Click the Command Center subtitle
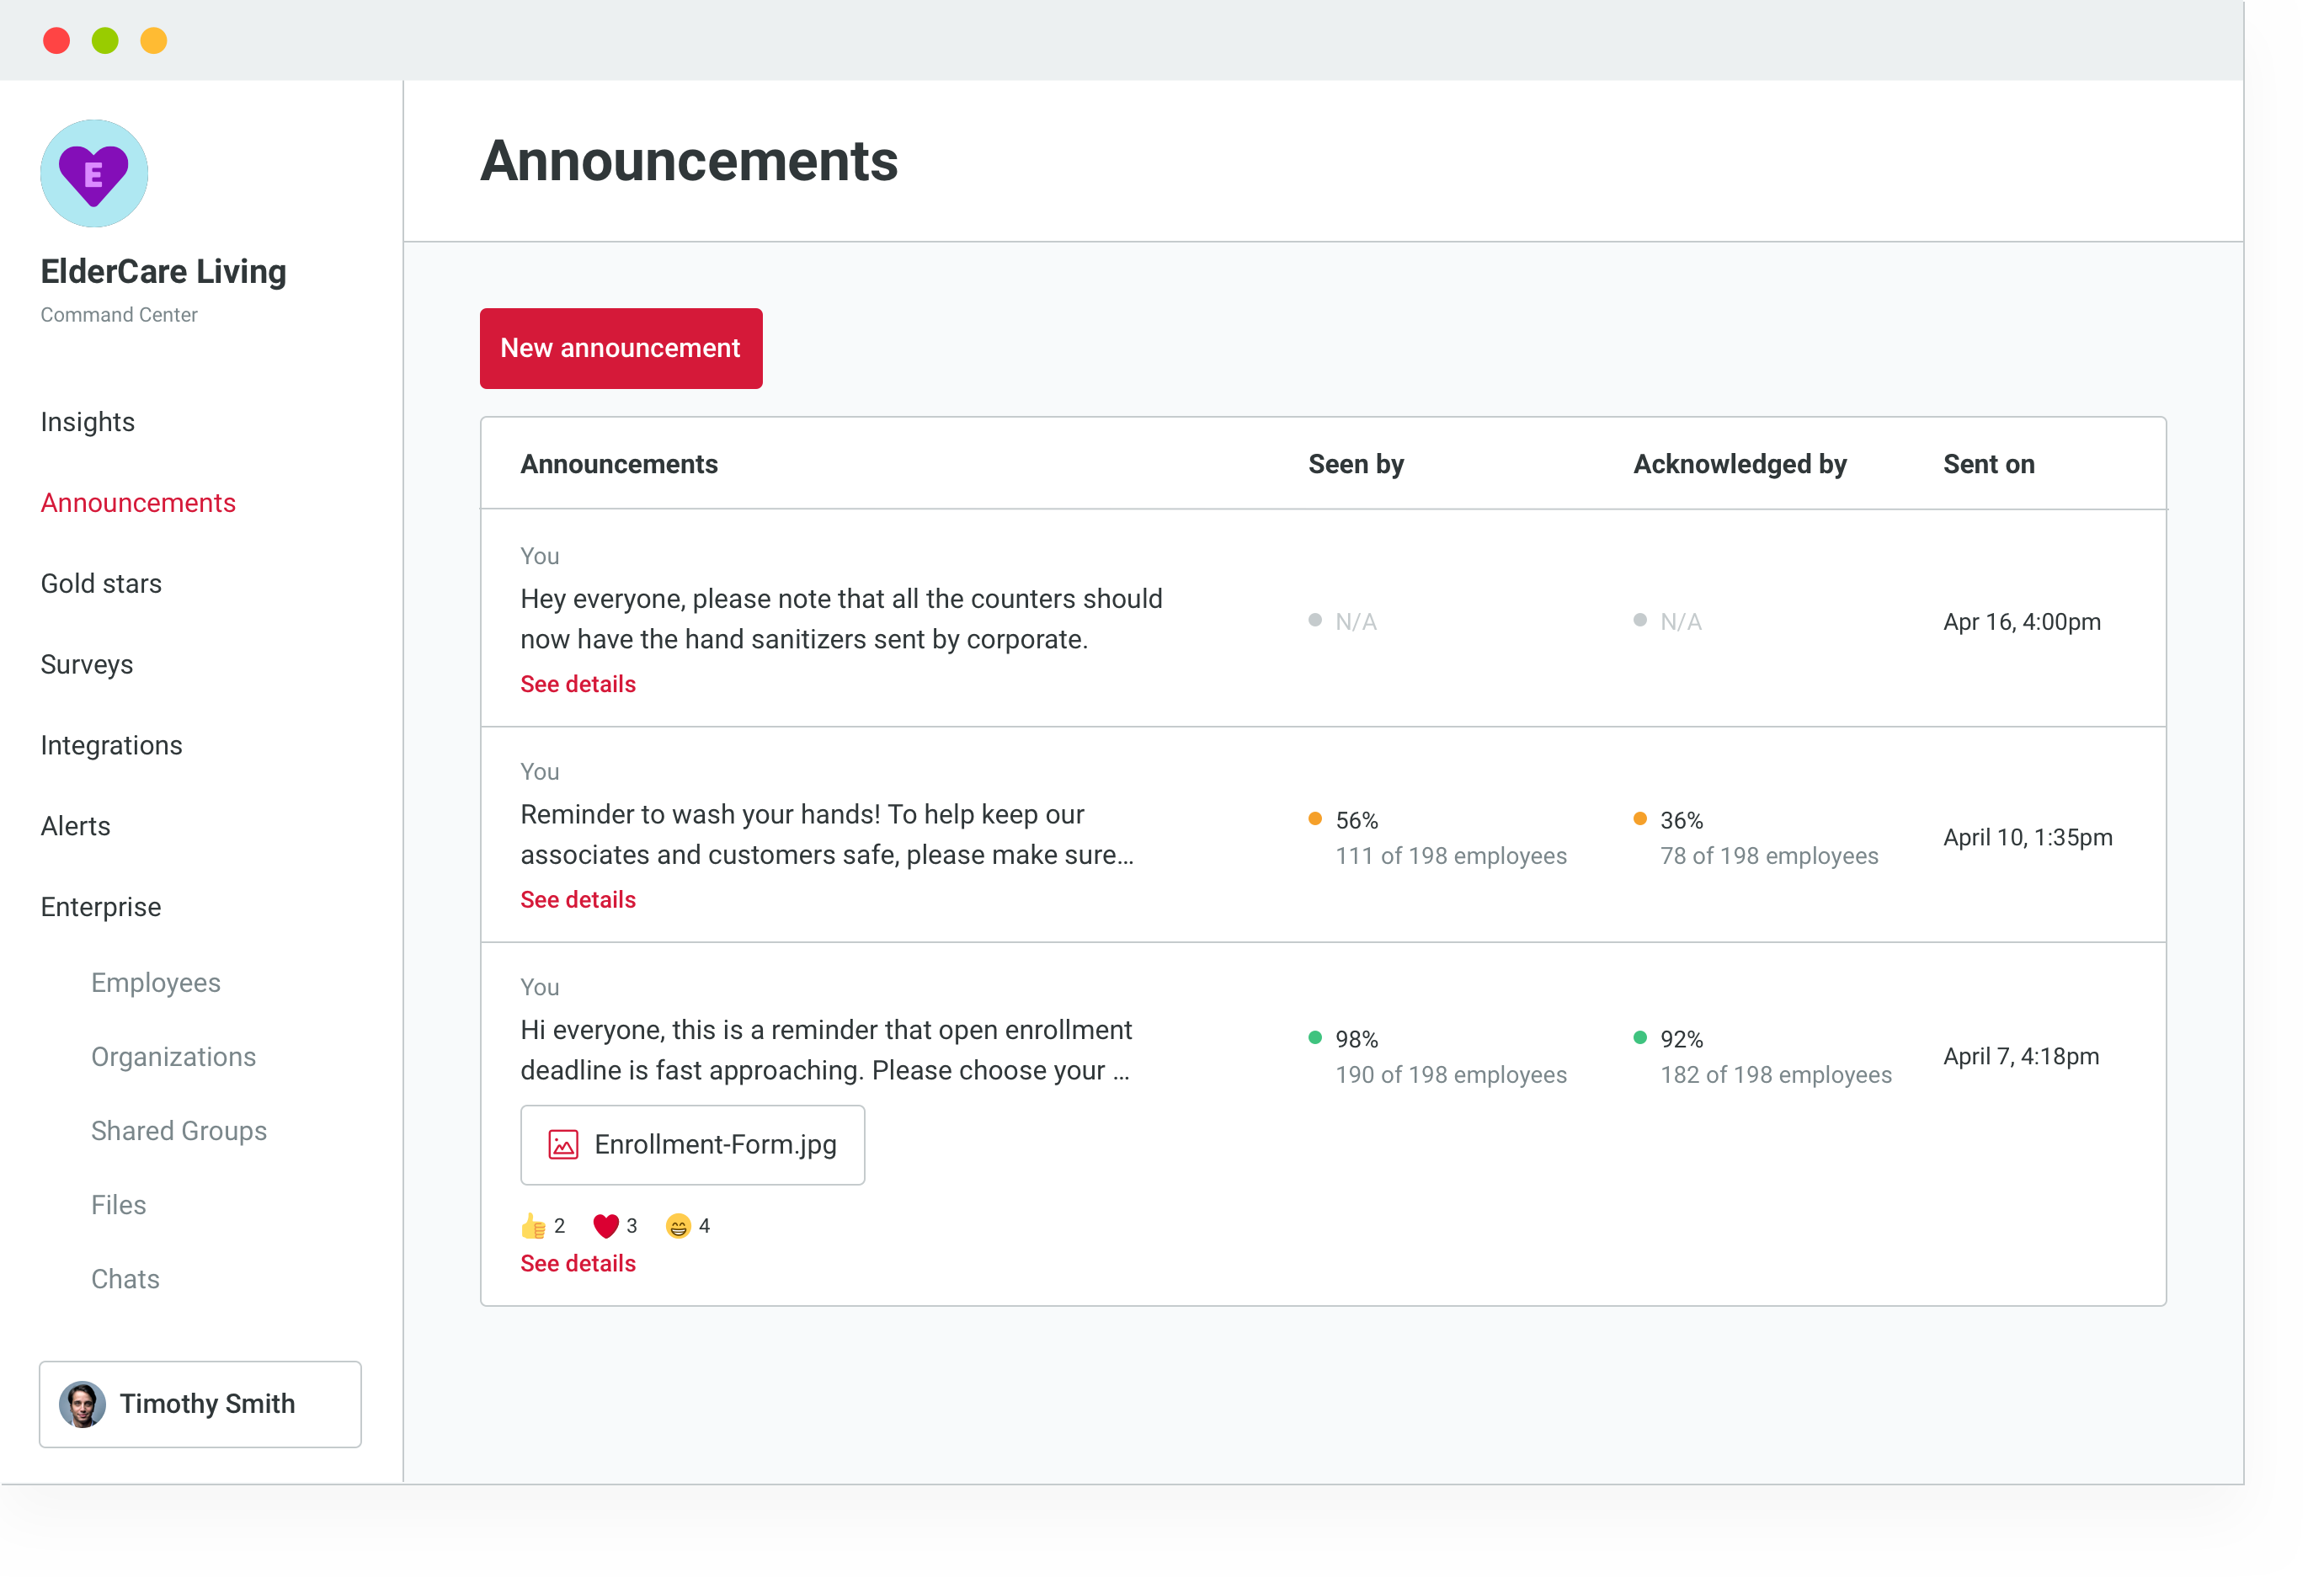This screenshot has width=2324, height=1583. point(119,315)
